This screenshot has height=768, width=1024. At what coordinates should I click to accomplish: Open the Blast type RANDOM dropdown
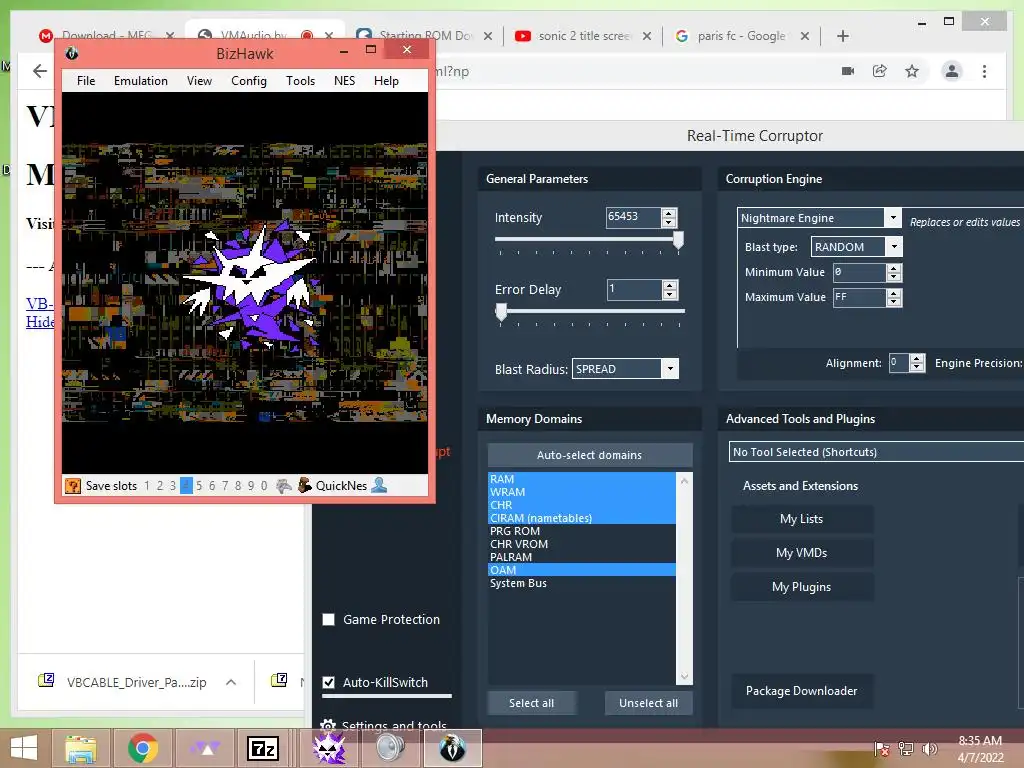894,247
